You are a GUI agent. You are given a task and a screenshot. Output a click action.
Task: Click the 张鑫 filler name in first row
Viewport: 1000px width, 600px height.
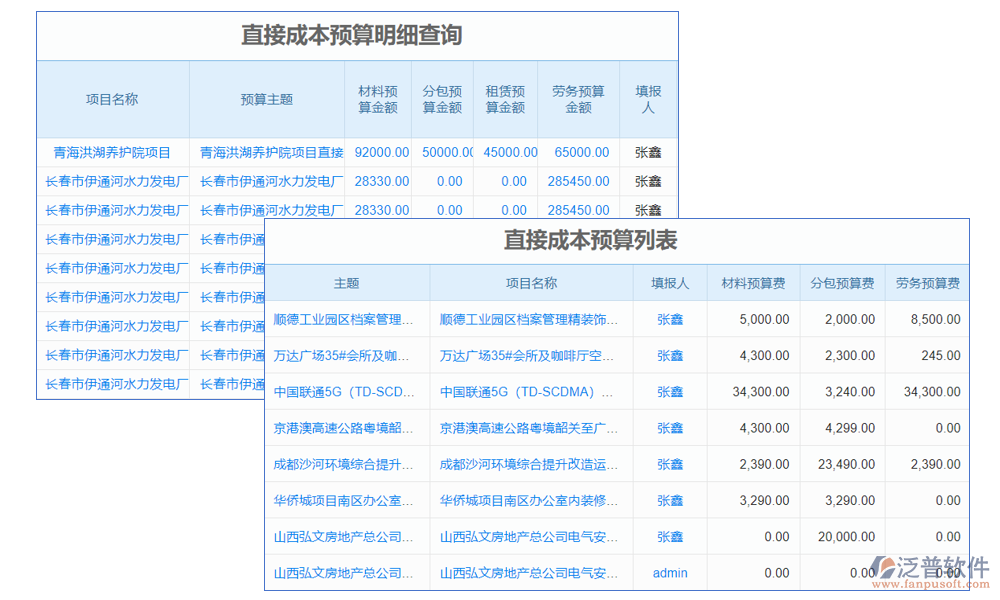648,152
